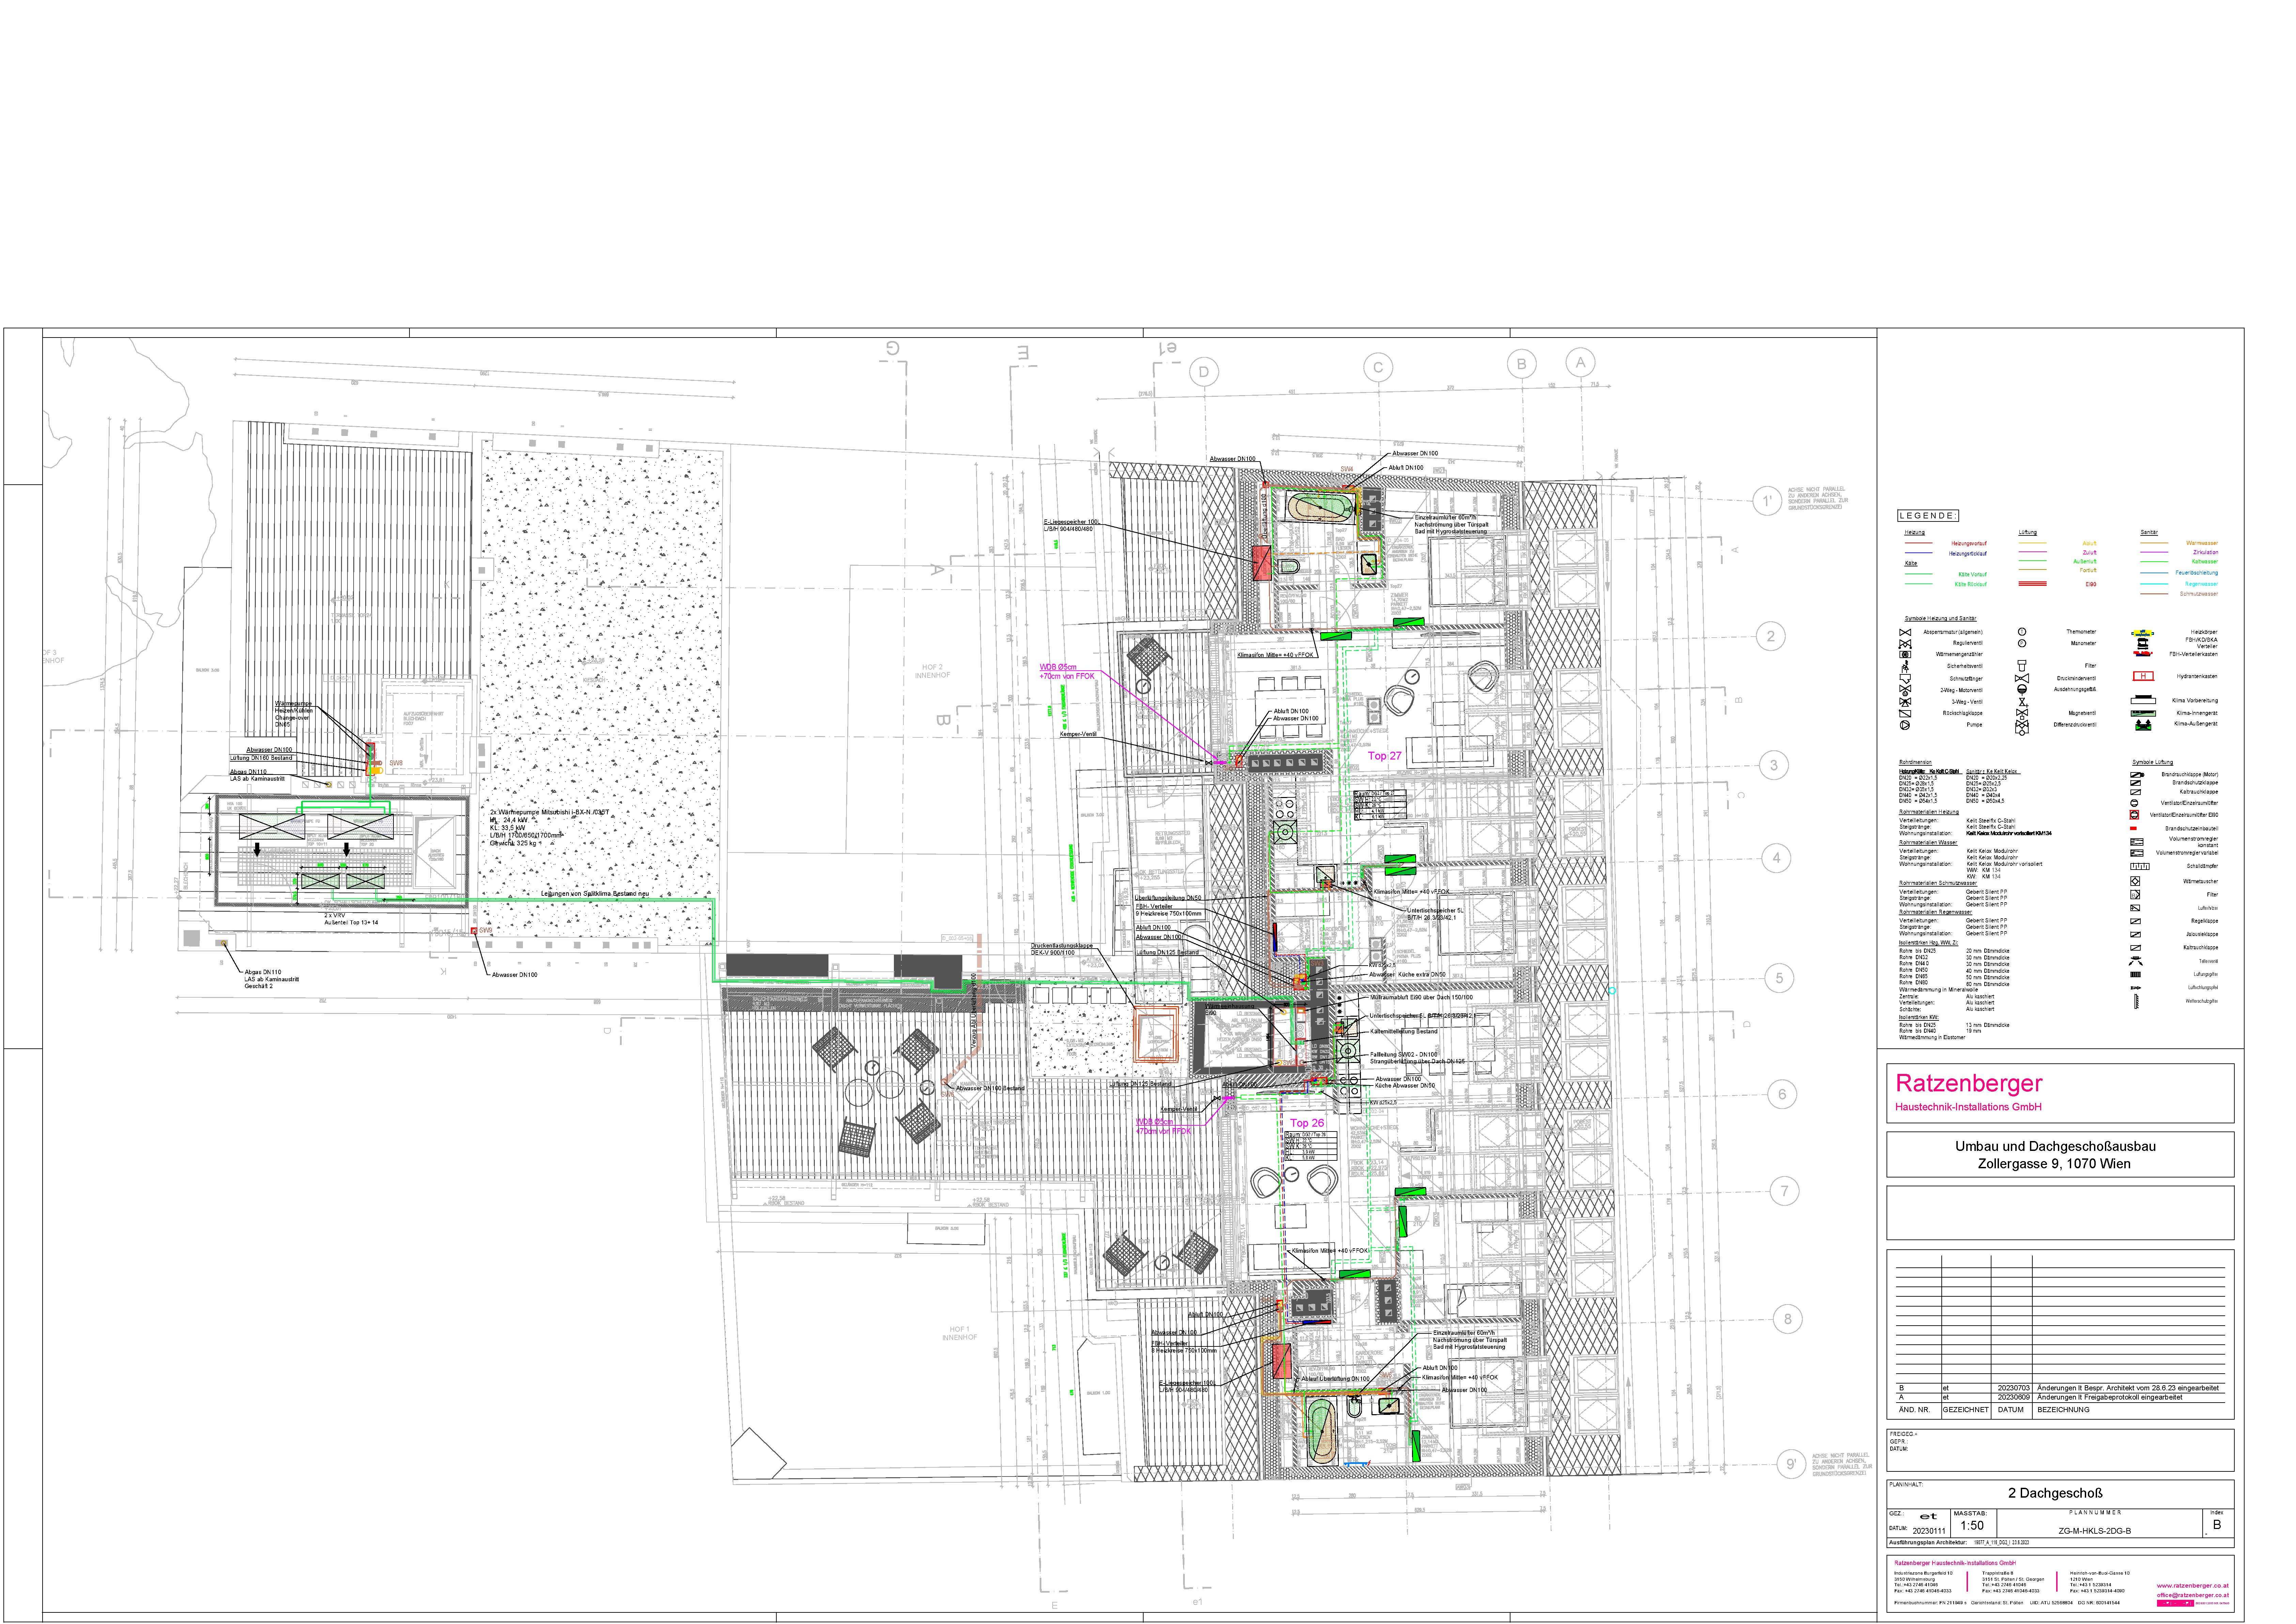Click the Regenwasser cyan line sample

tap(2154, 584)
